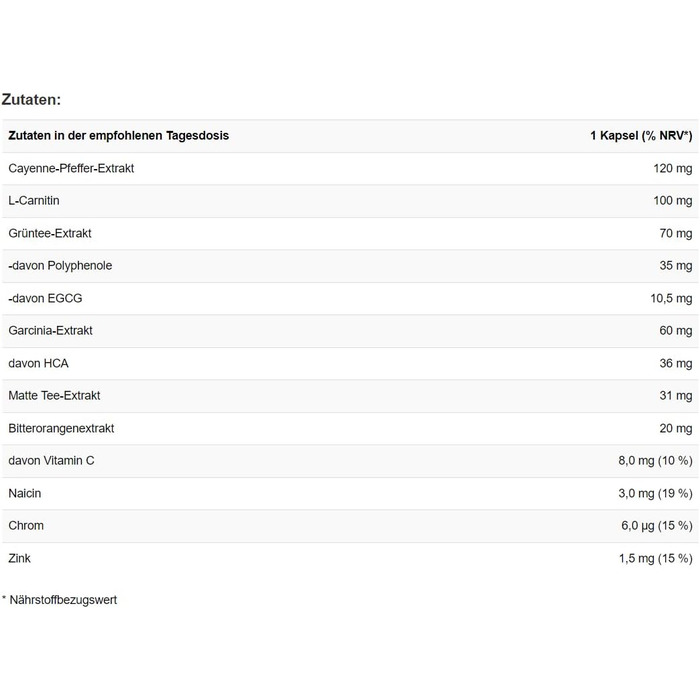Screen dimensions: 700x700
Task: Click the '1 Kapsel (% NRV*)' column header
Action: (640, 135)
